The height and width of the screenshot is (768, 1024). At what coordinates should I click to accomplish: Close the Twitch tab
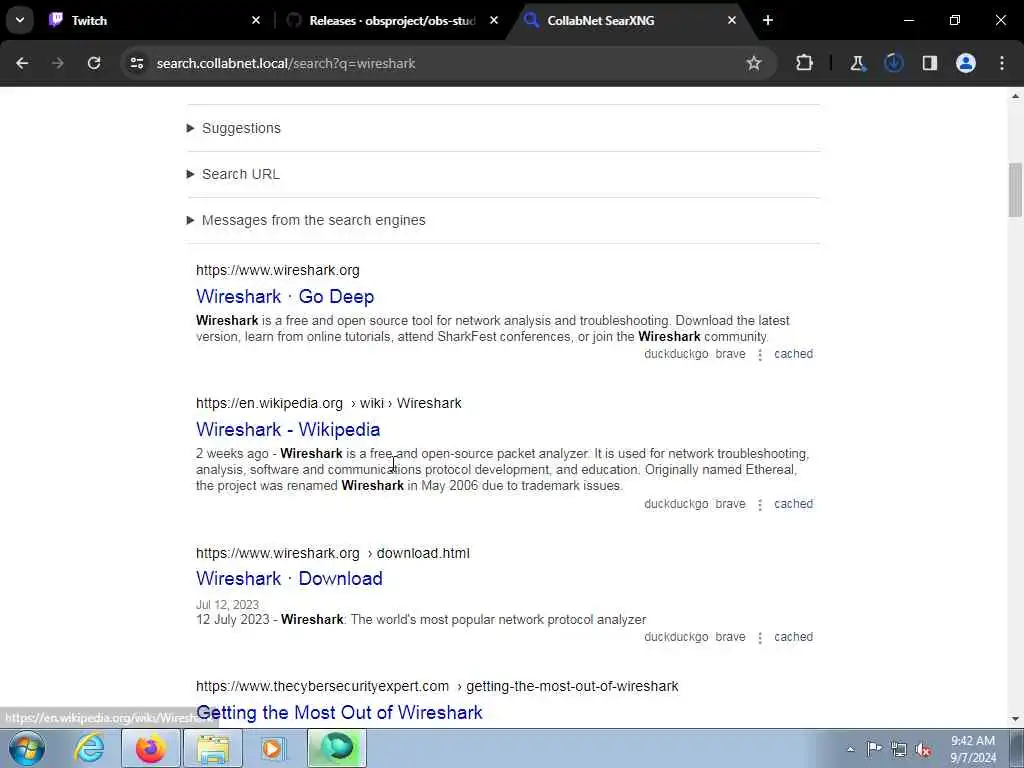(x=256, y=20)
